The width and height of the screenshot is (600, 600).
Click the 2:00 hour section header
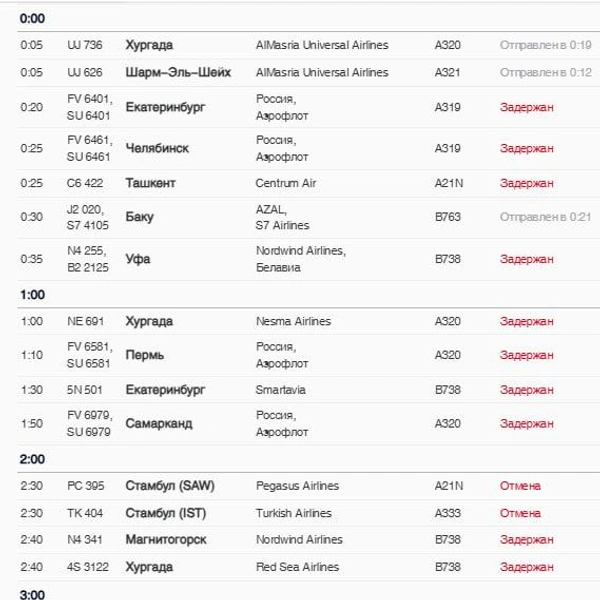click(33, 459)
